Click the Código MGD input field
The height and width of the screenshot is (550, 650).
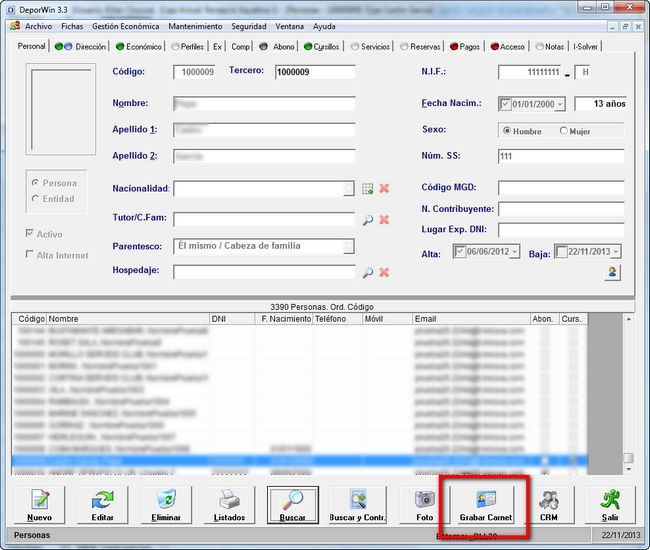tap(561, 188)
